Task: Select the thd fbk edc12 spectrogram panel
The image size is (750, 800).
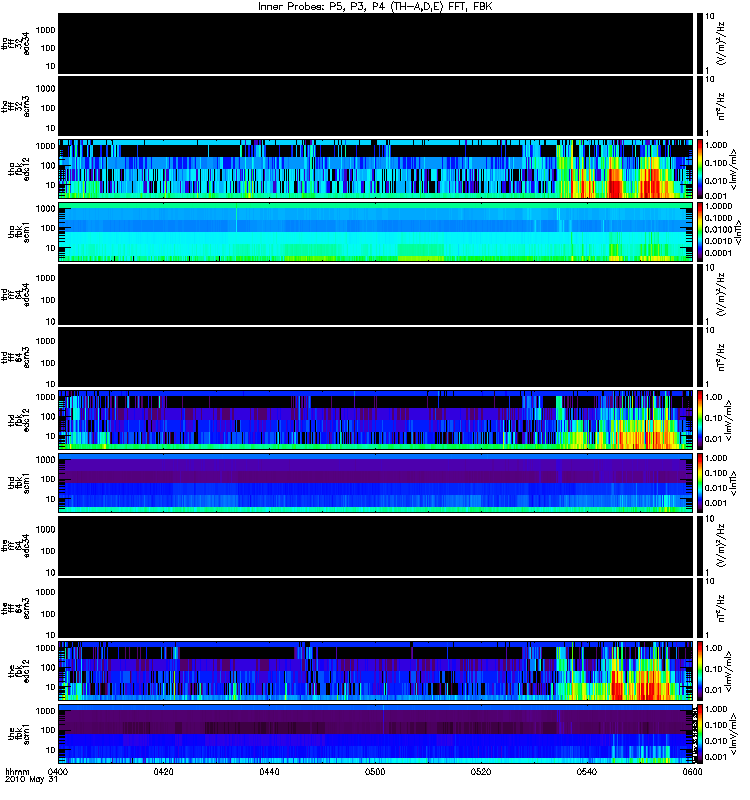Action: coord(376,420)
